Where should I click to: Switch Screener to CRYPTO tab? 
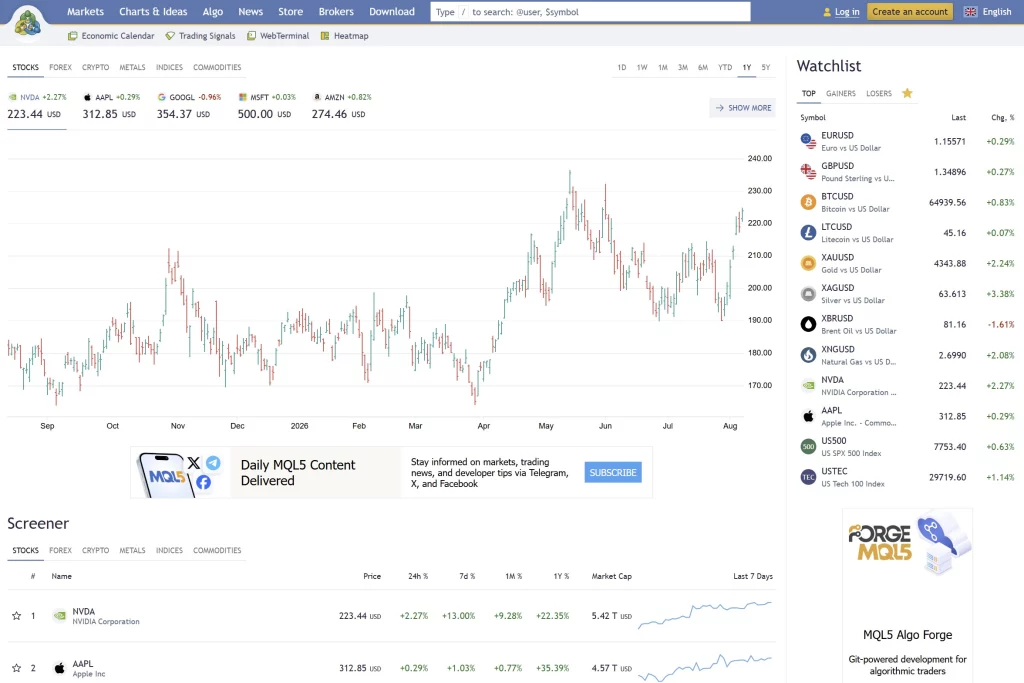[x=95, y=550]
